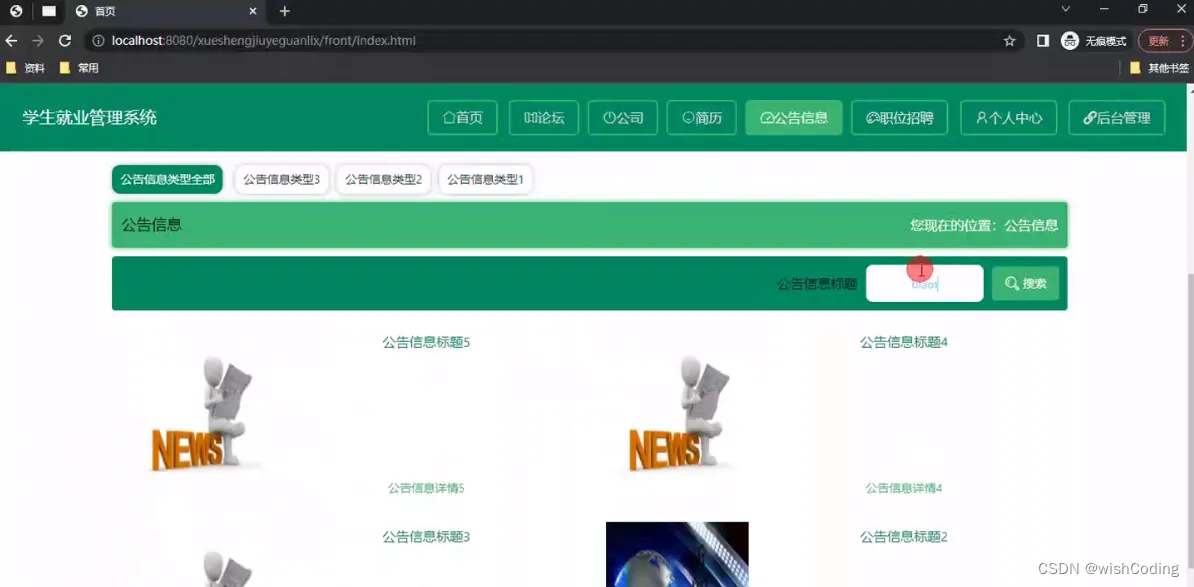Viewport: 1194px width, 587px height.
Task: Open the 资料 bookmarks folder
Action: pos(25,69)
